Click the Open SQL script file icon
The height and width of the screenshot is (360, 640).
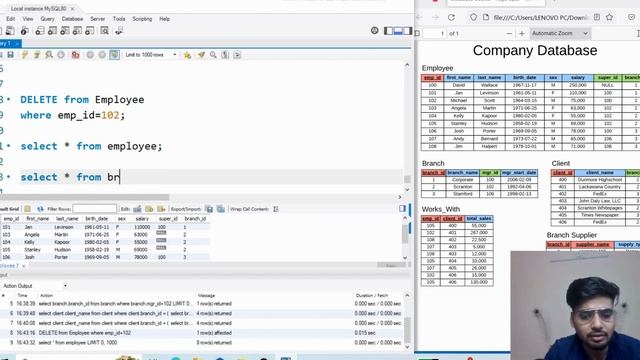pos(10,31)
